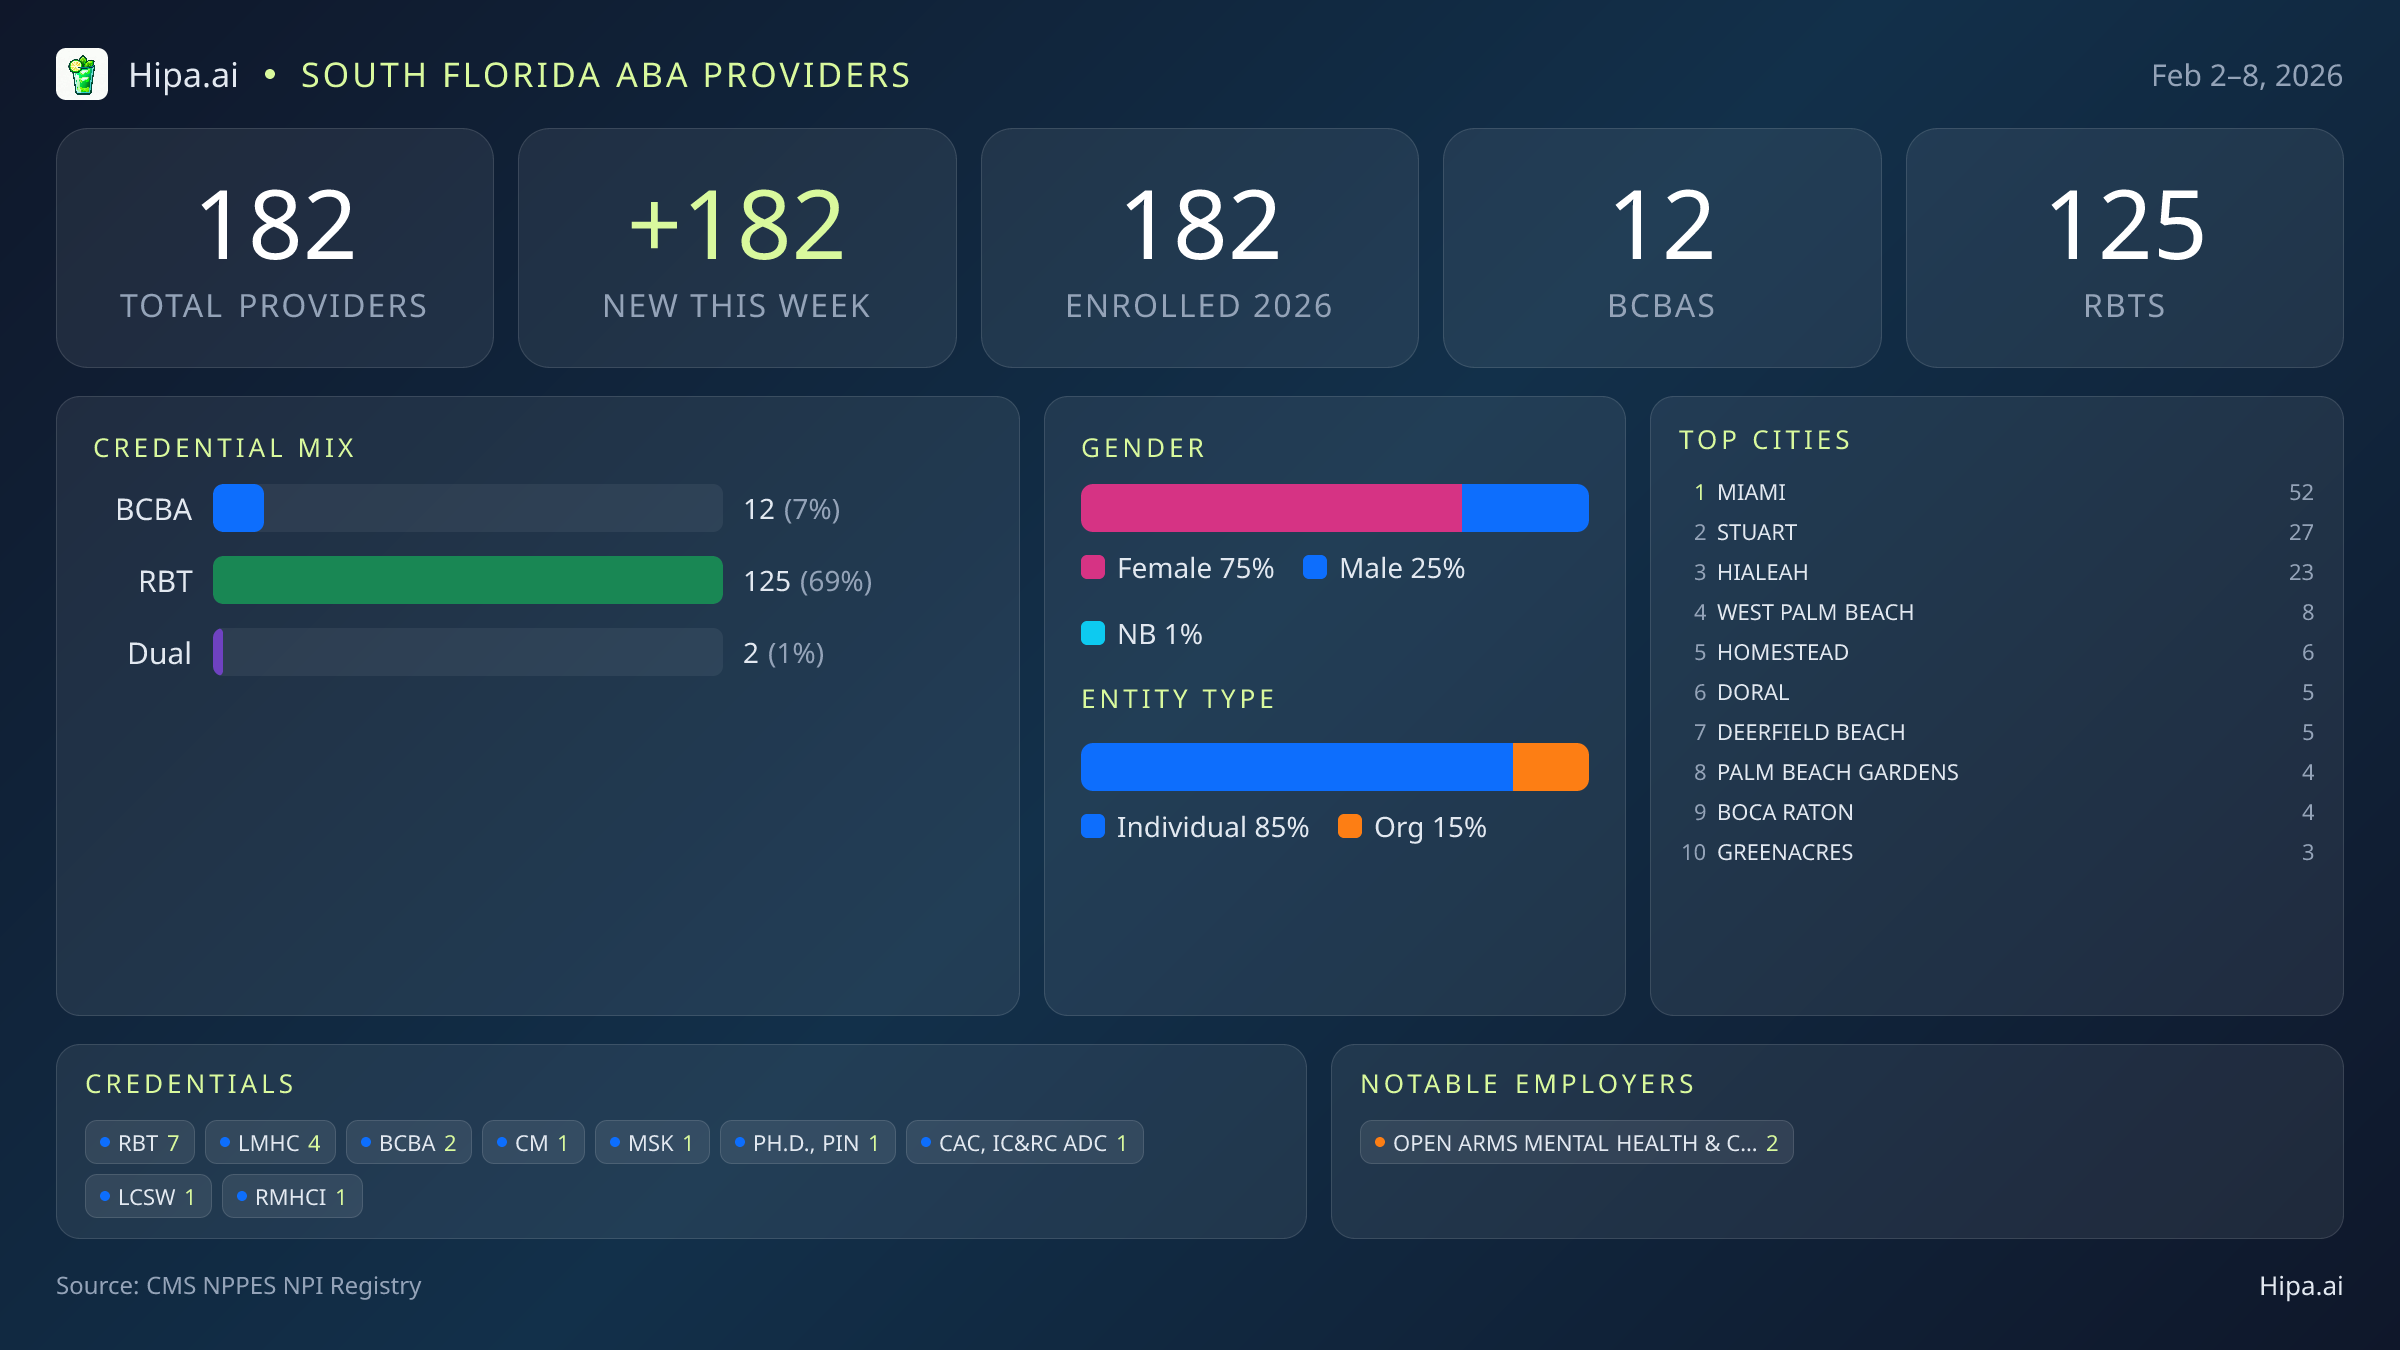Expand the Open Arms Mental Health employer entry
2400x1350 pixels.
pos(1576,1142)
